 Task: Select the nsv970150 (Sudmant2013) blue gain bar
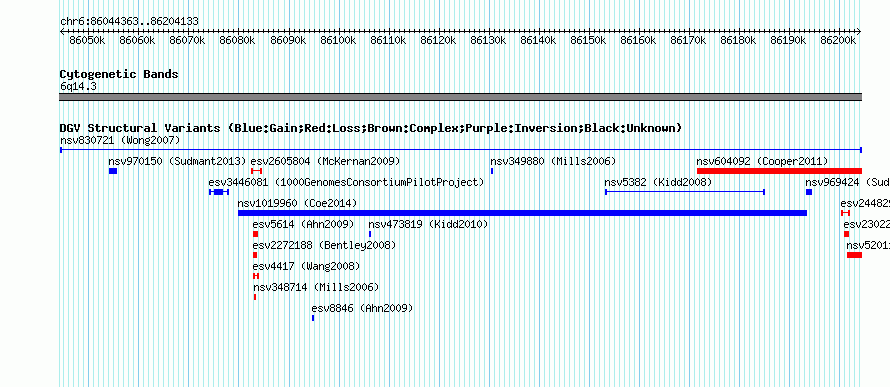pos(113,171)
